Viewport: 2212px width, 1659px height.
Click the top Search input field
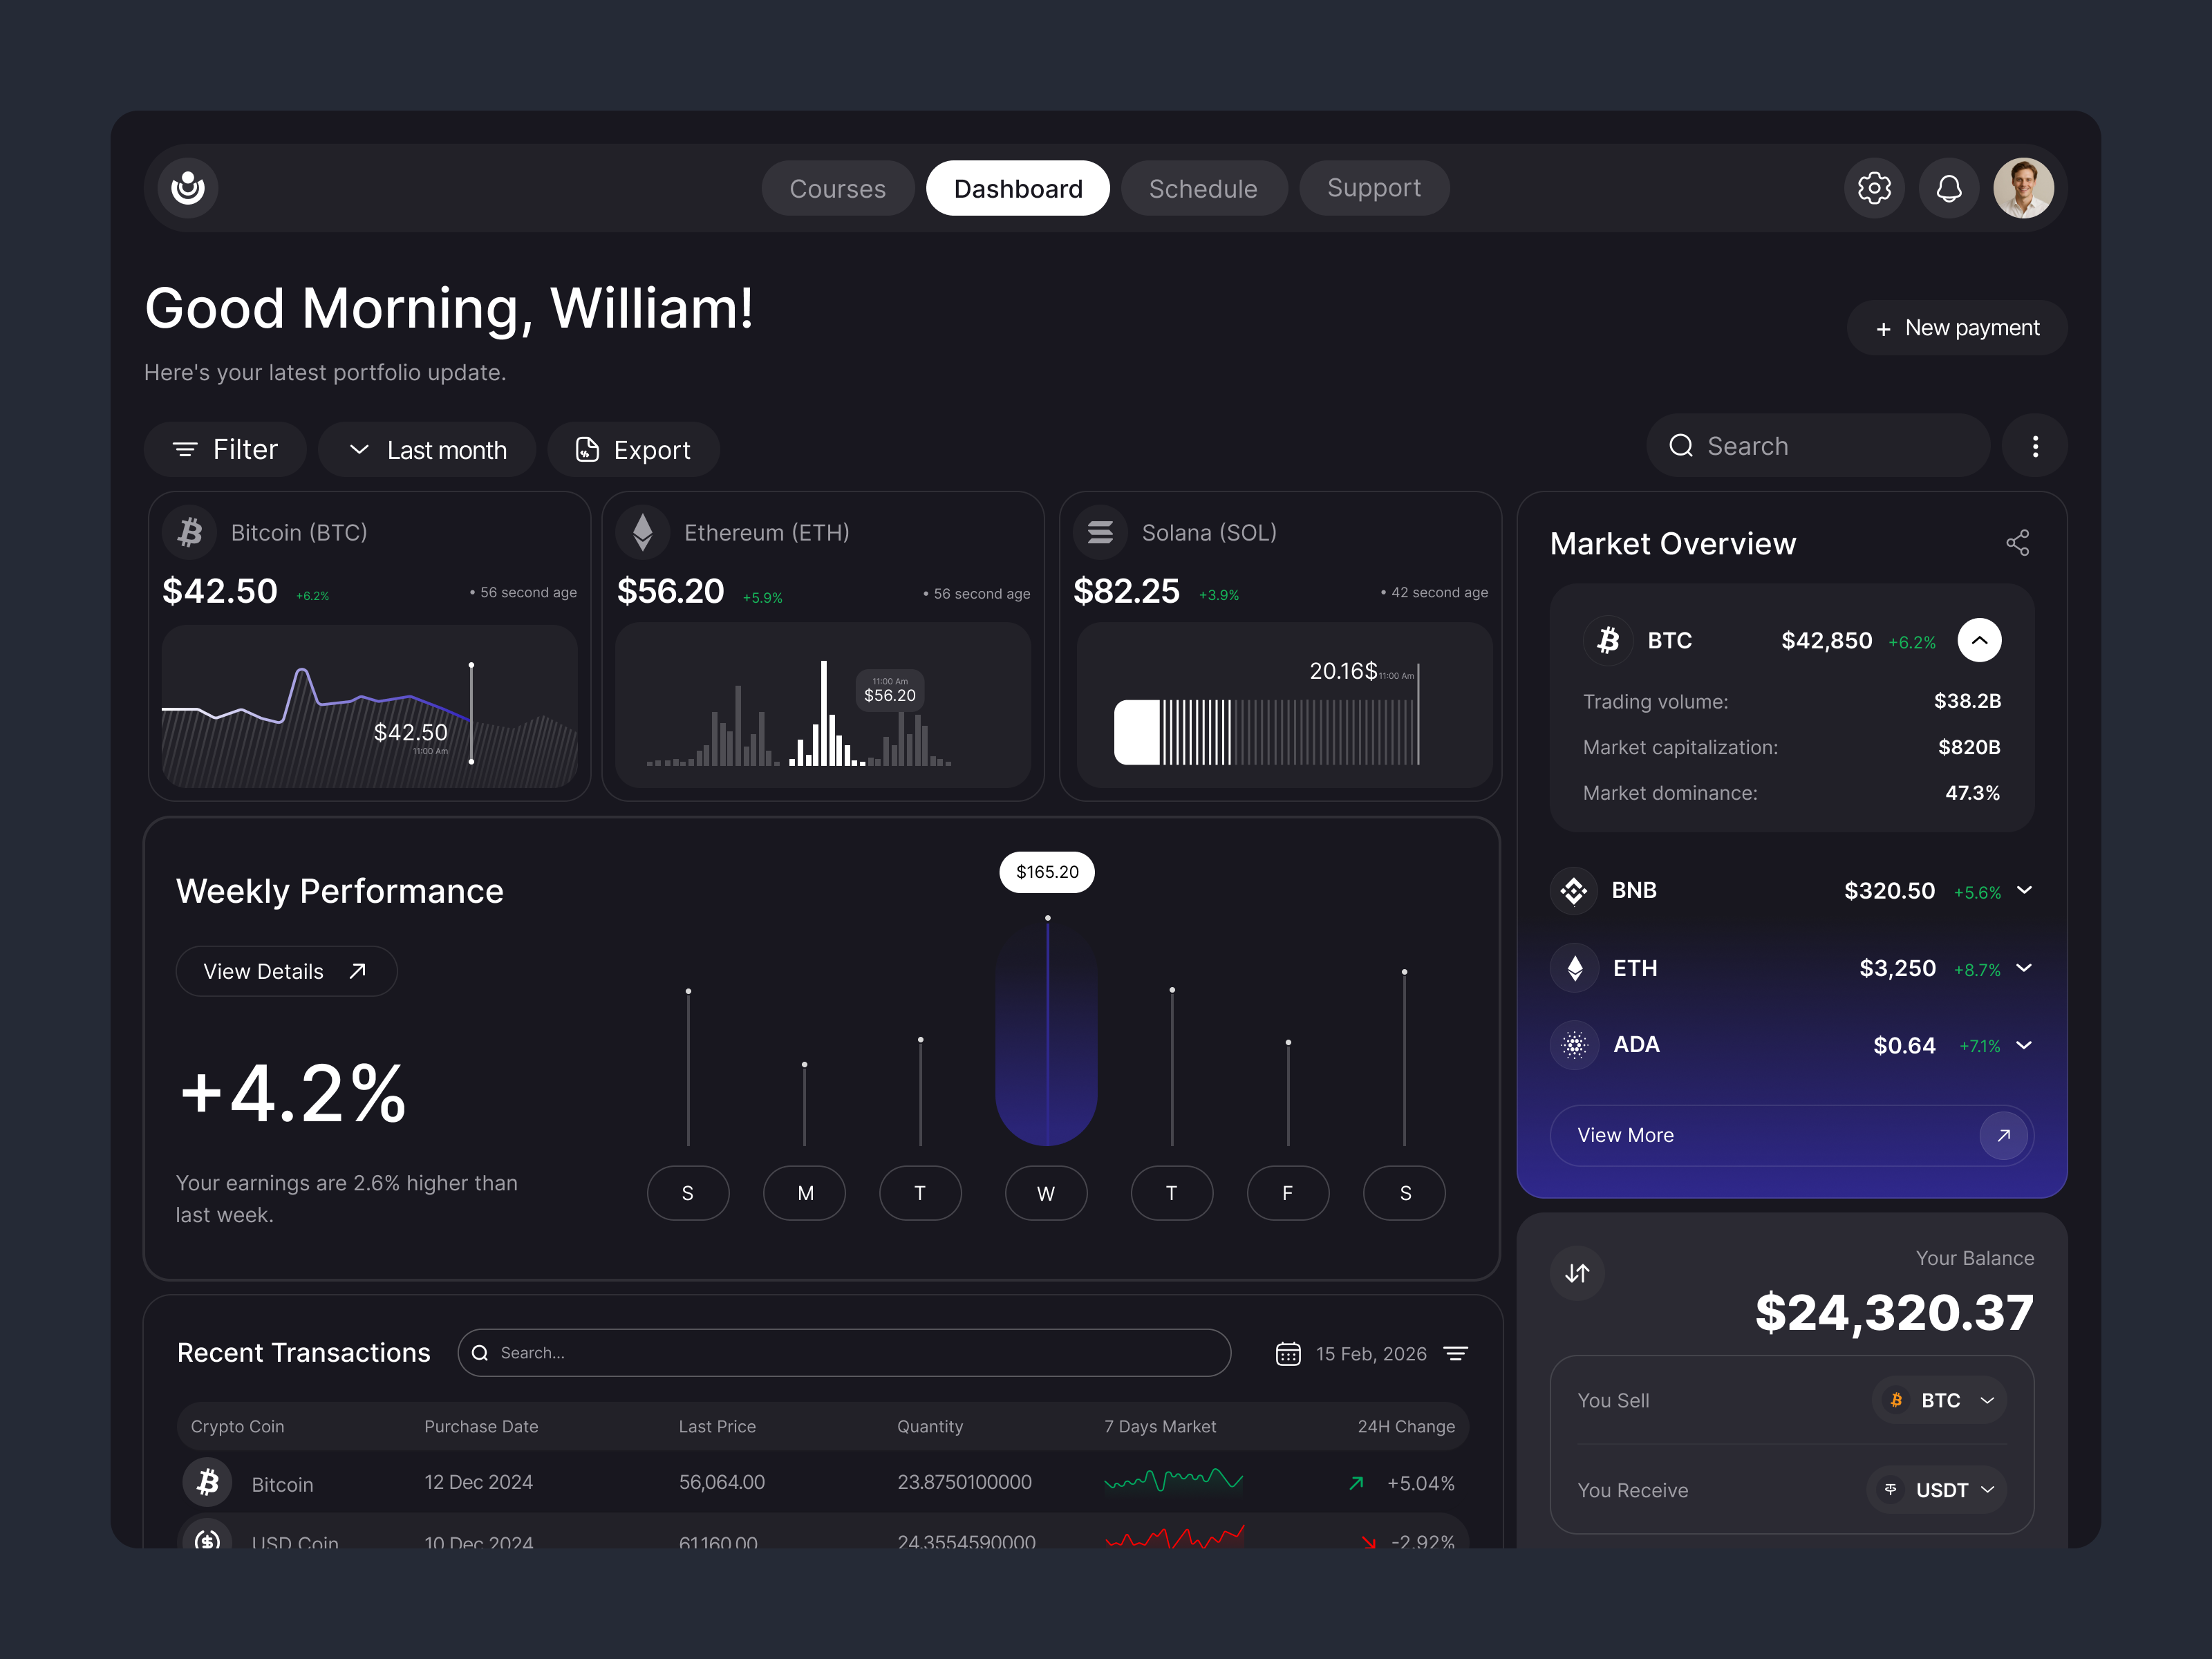[x=1818, y=446]
